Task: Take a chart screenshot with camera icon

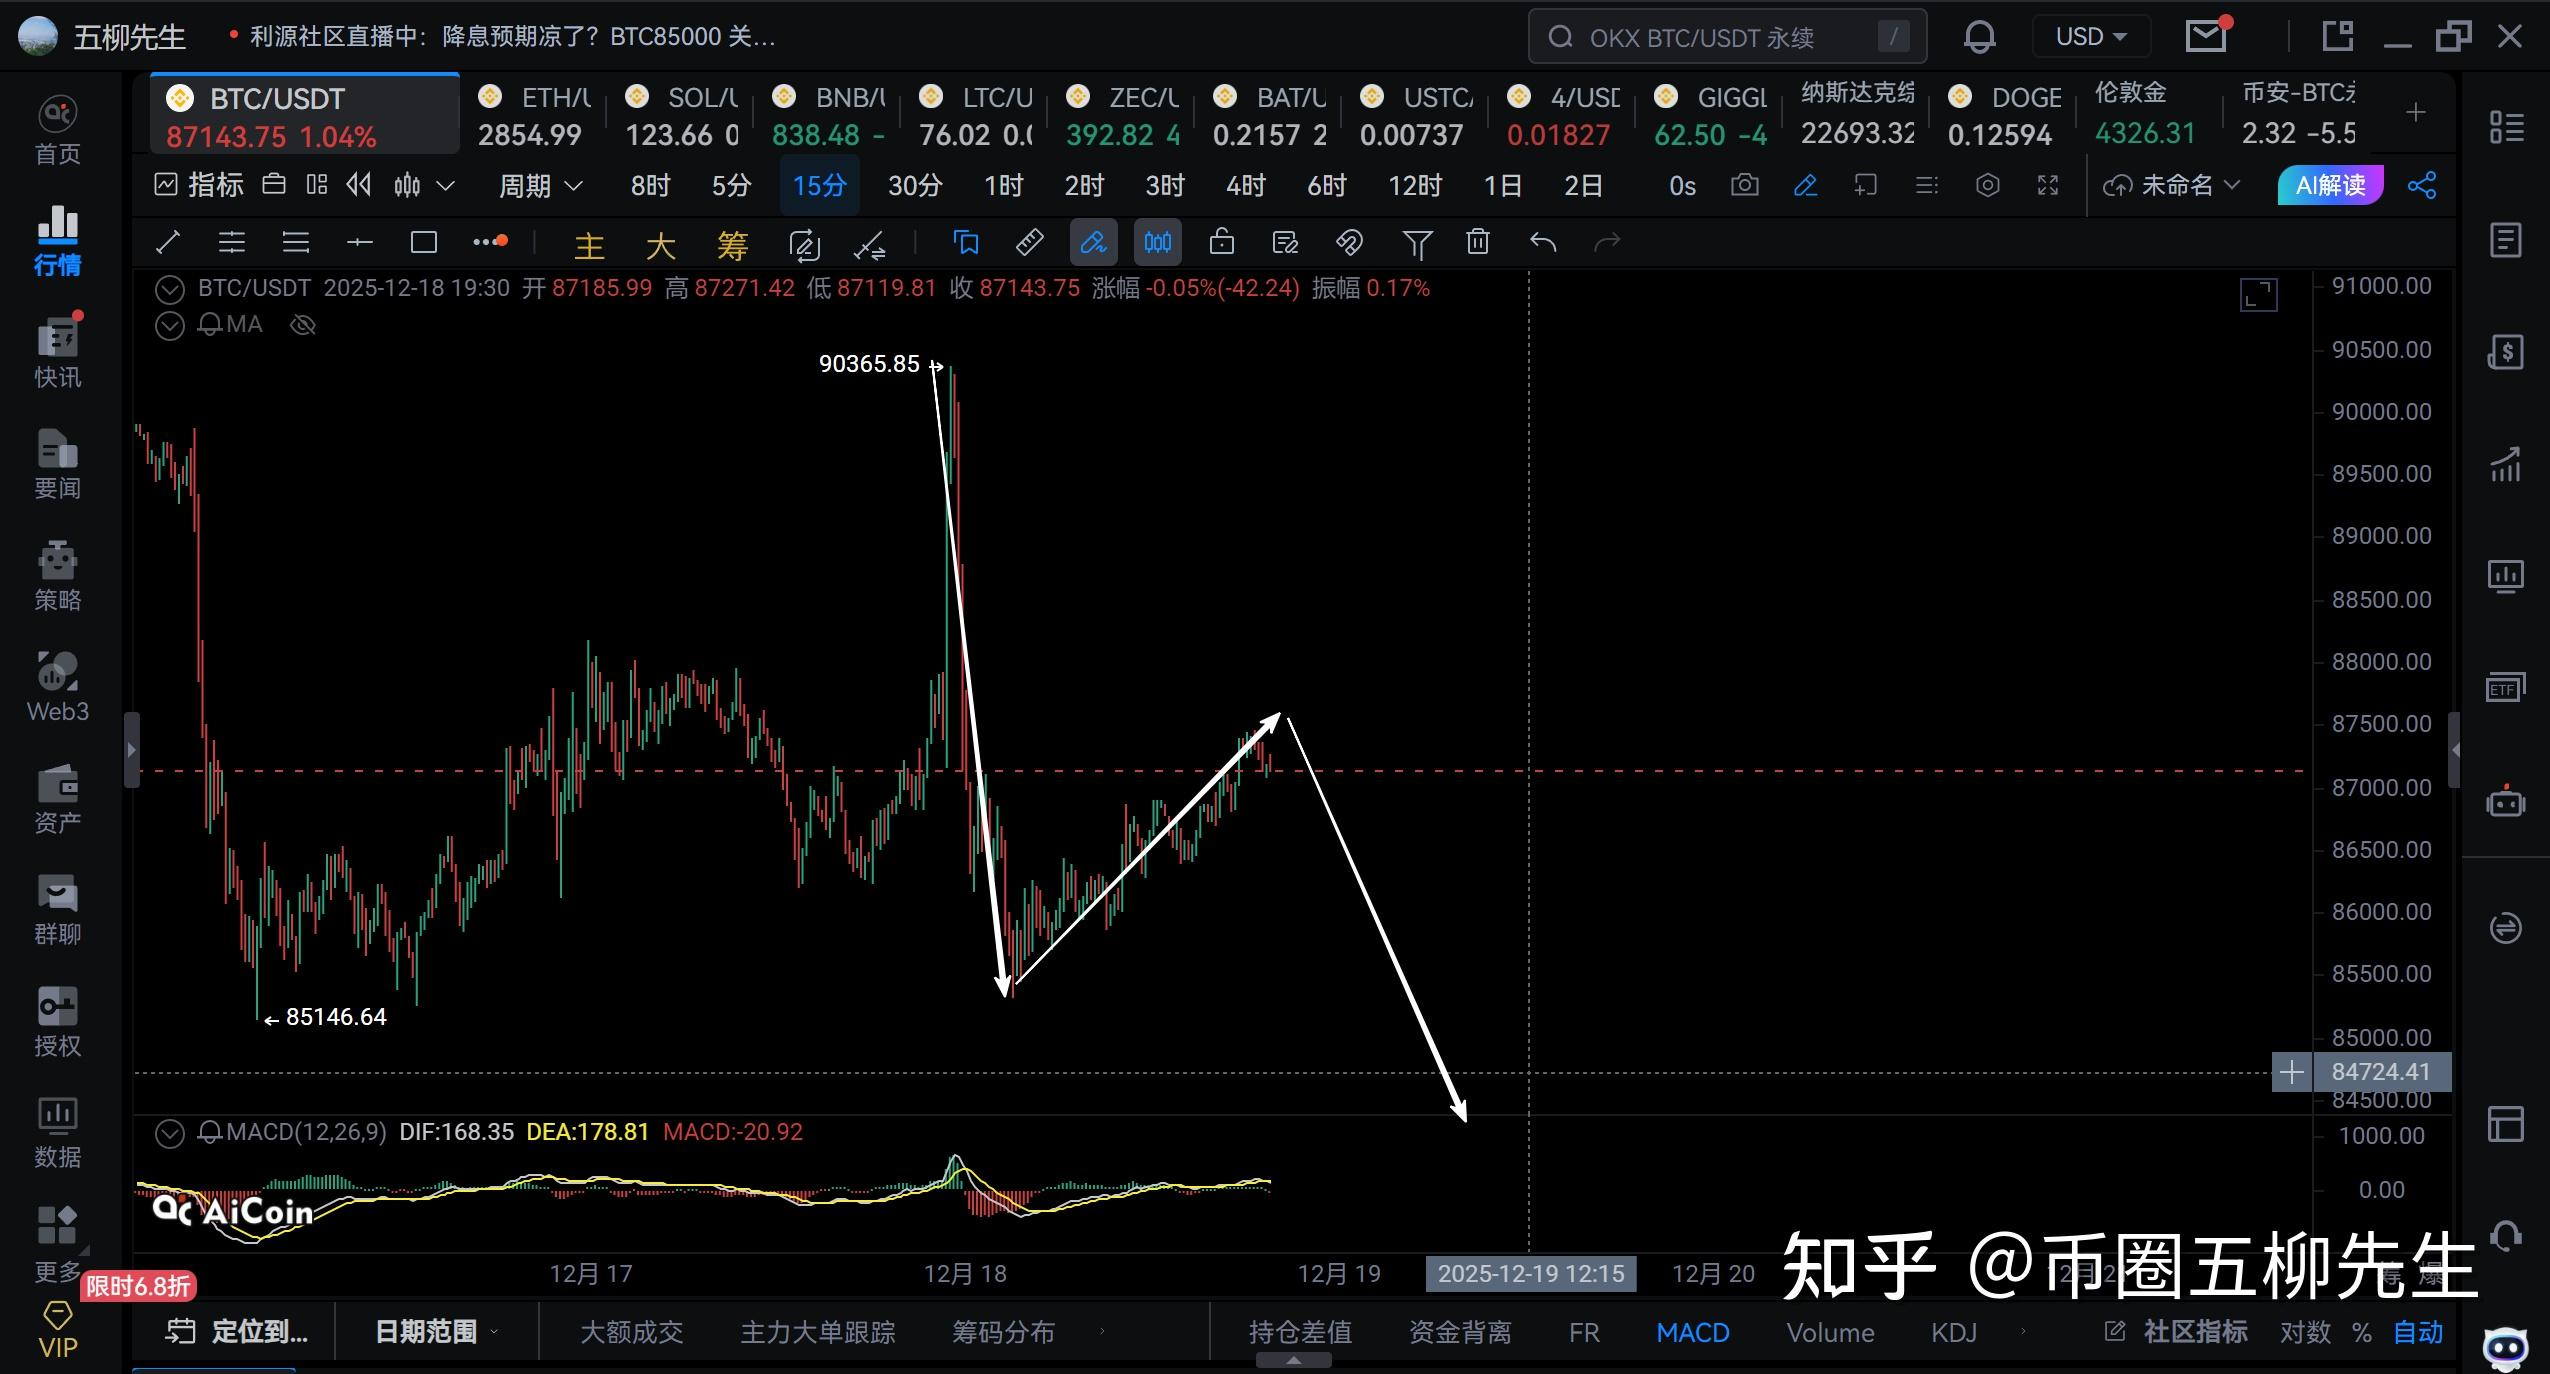Action: click(x=1744, y=185)
